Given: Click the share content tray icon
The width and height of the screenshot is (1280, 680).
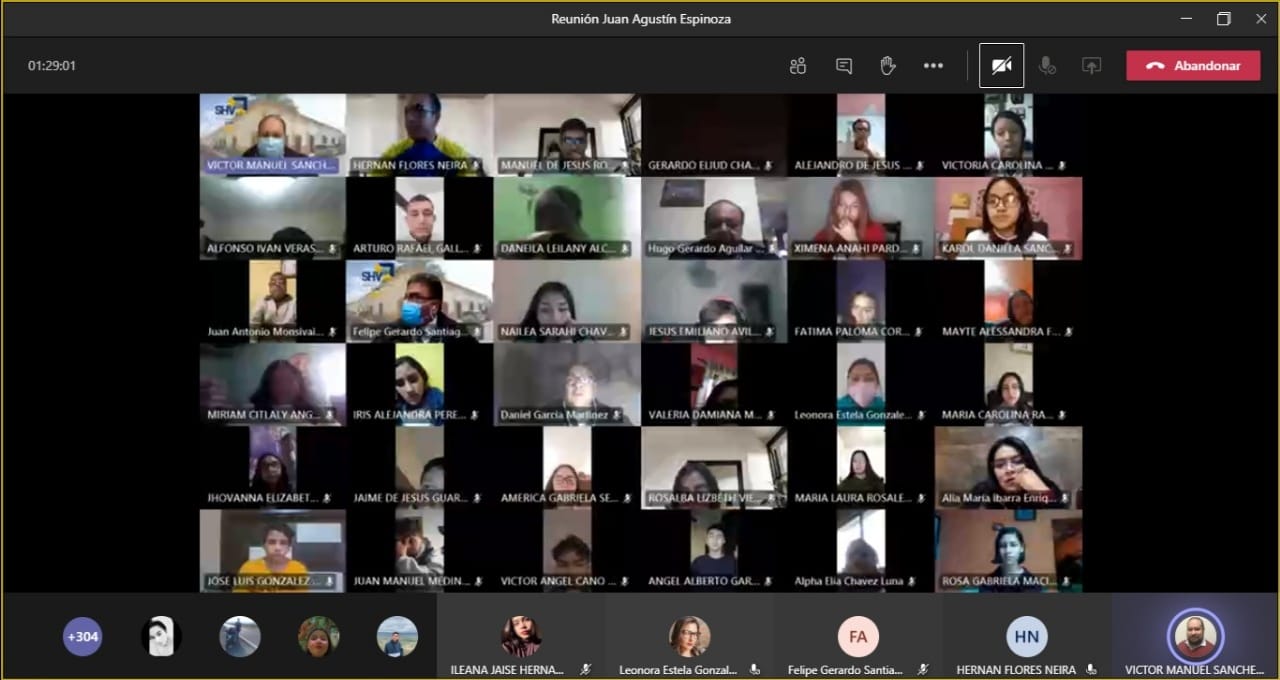Looking at the screenshot, I should click(x=1091, y=66).
